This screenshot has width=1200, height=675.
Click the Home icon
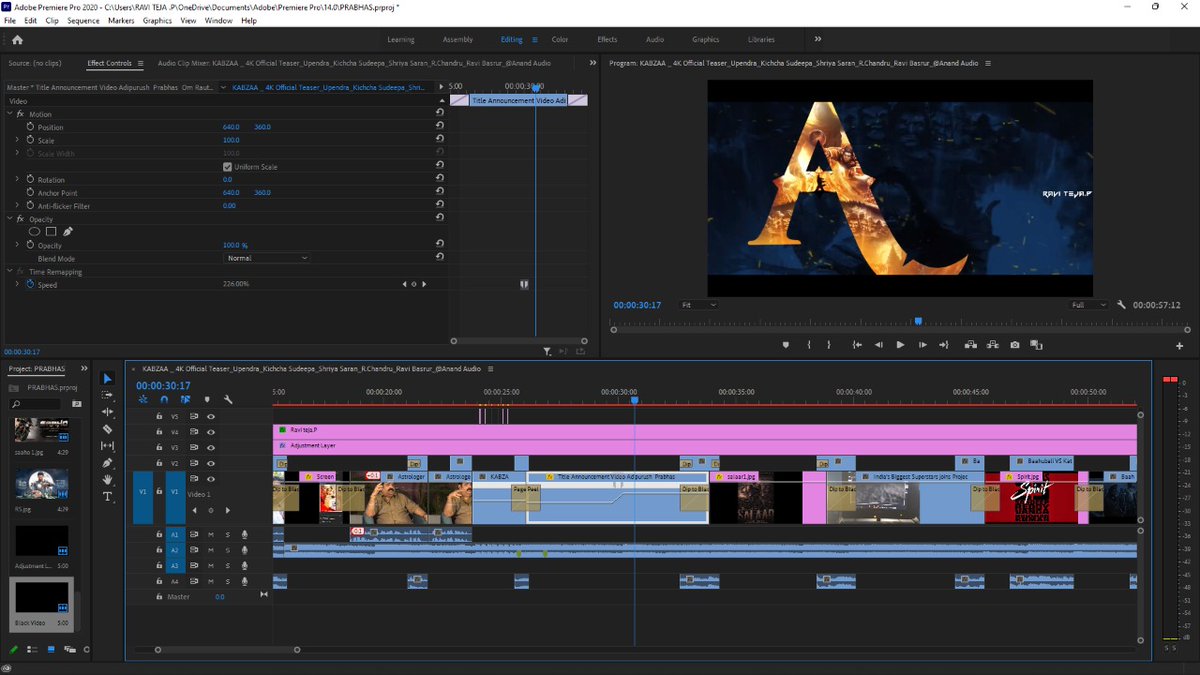point(17,40)
